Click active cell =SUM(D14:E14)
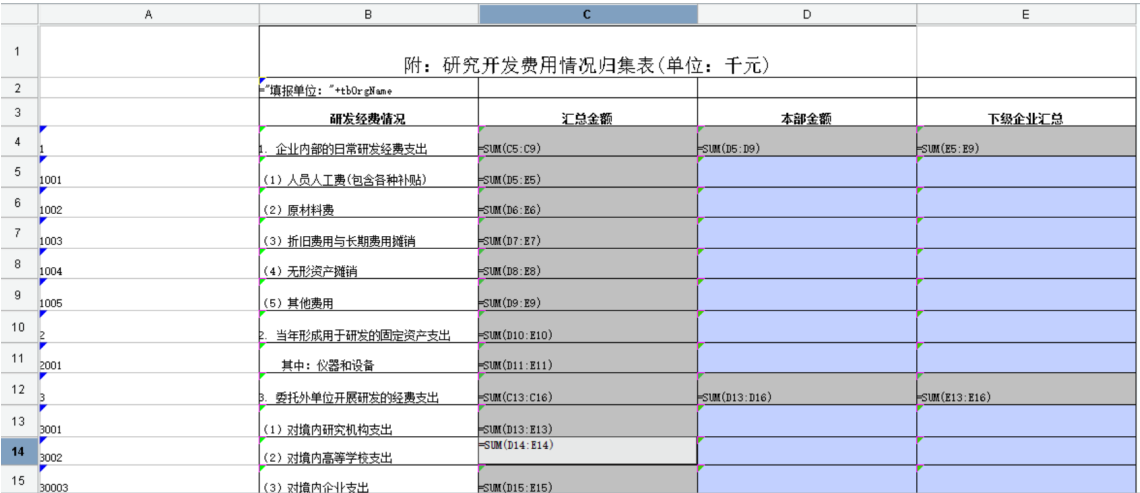Viewport: 1140px width, 493px height. pyautogui.click(x=588, y=451)
